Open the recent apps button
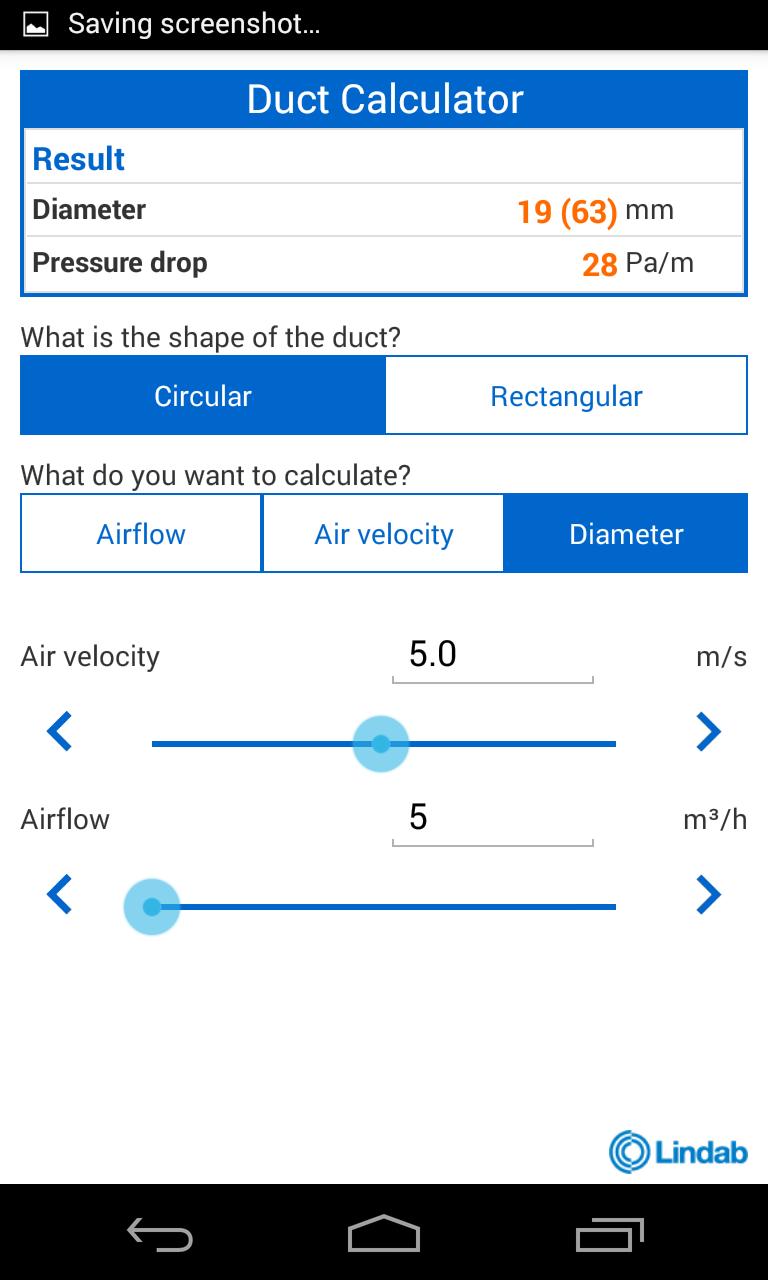 coord(610,1234)
